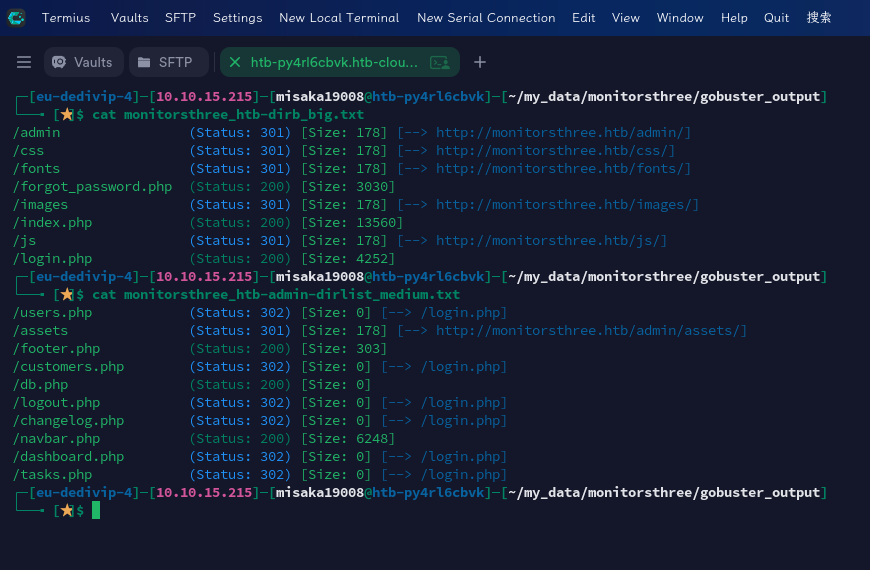Choose New Serial Connection menu
870x570 pixels.
coord(486,18)
